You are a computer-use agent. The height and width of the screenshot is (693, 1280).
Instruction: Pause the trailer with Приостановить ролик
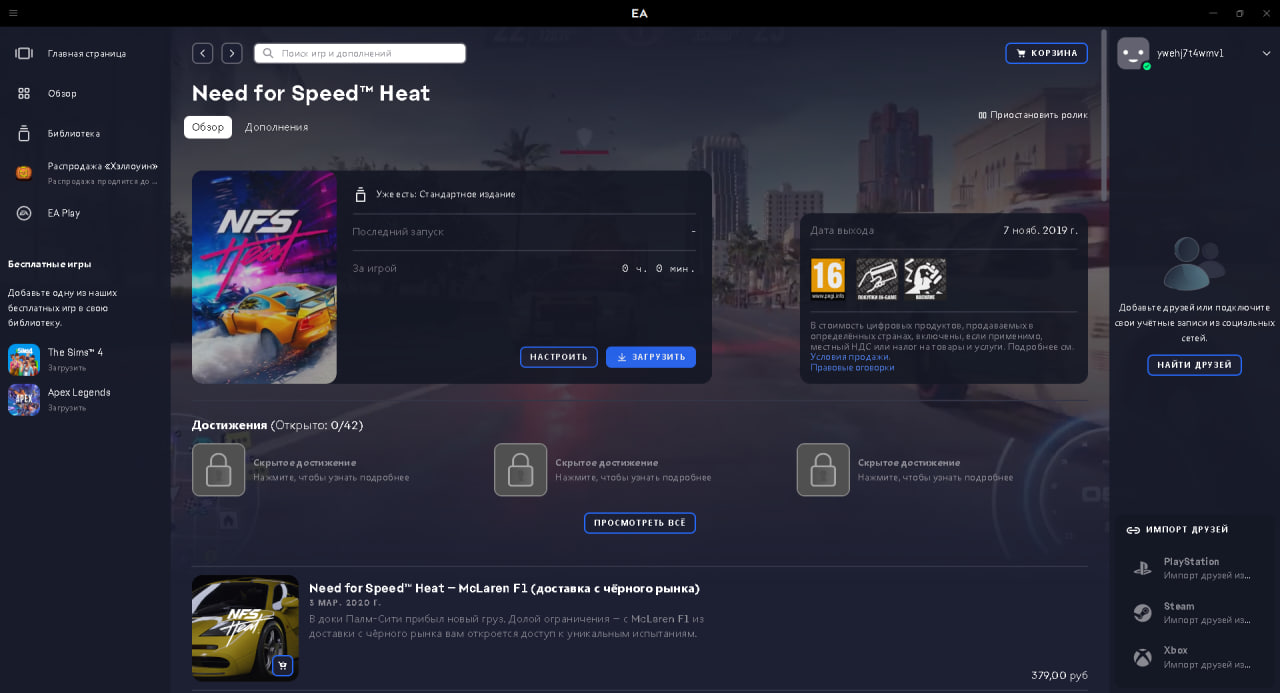[1032, 115]
